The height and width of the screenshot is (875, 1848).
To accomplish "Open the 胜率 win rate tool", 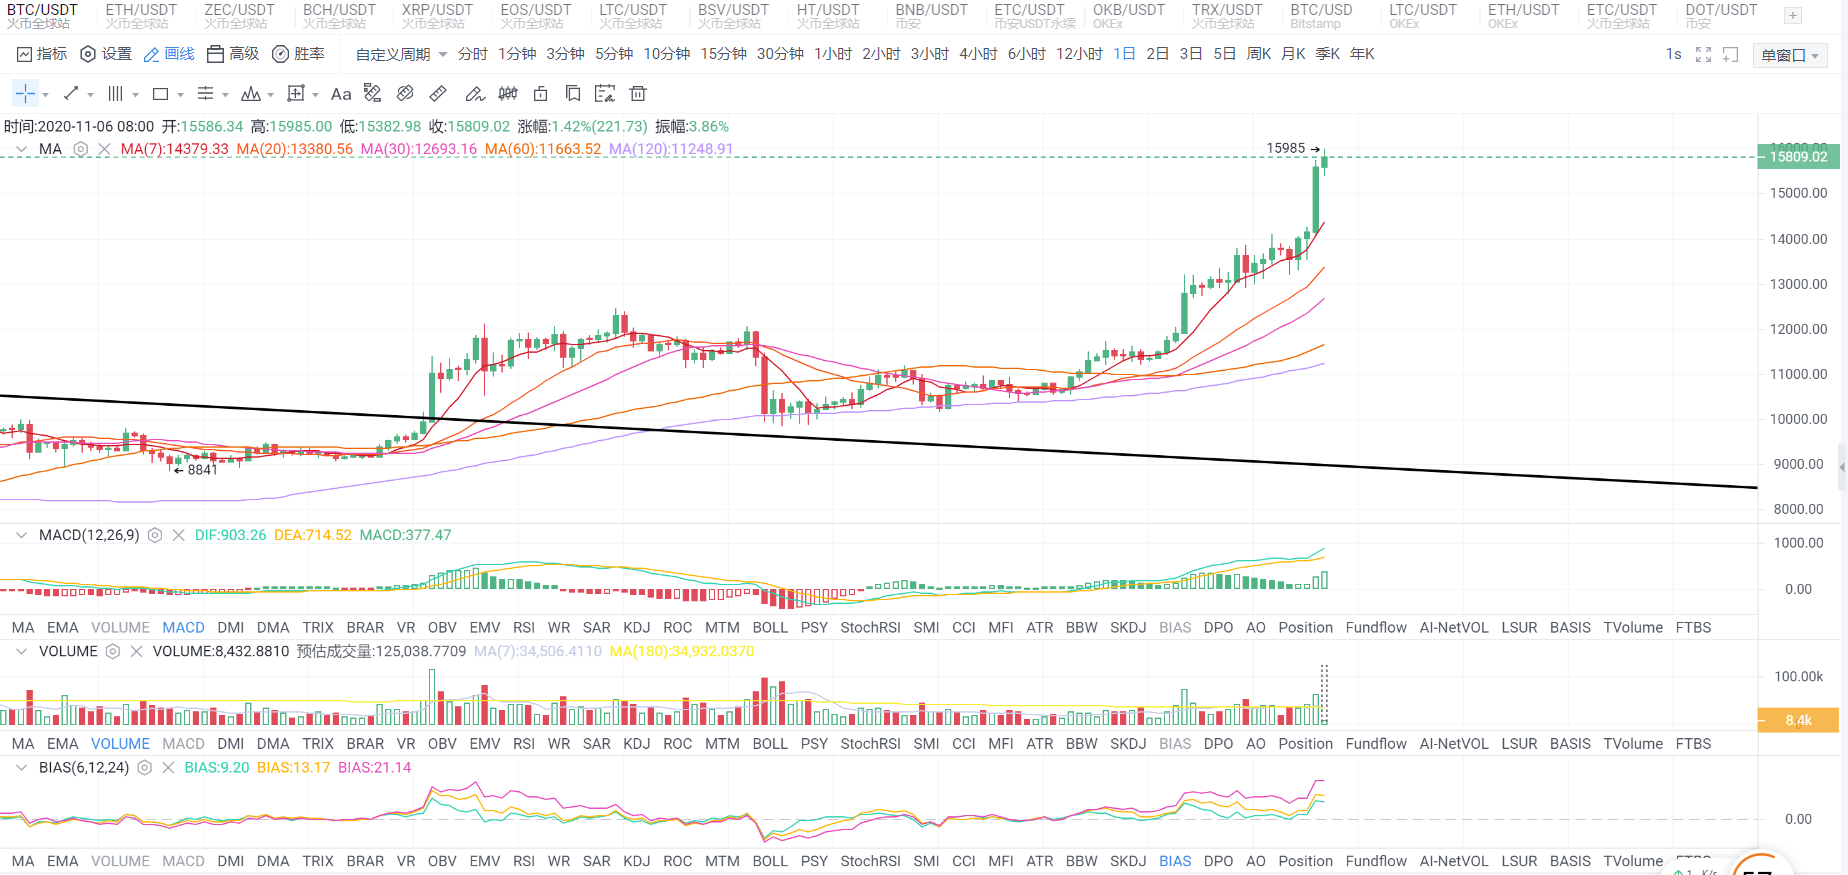I will 299,54.
